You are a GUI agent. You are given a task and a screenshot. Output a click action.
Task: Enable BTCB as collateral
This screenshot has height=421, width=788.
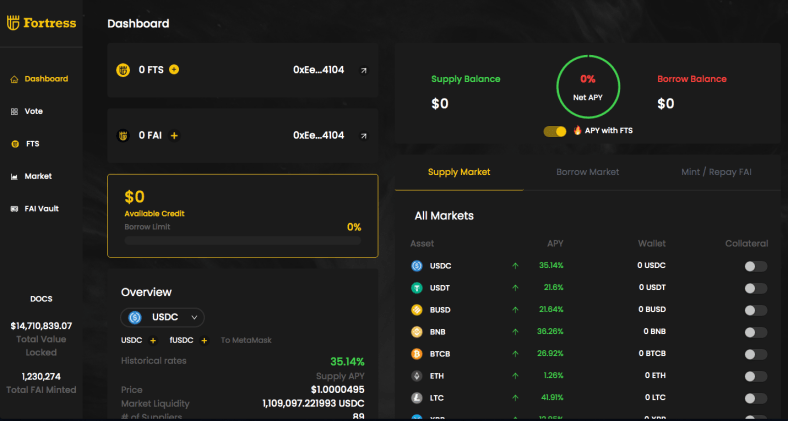[x=756, y=355]
